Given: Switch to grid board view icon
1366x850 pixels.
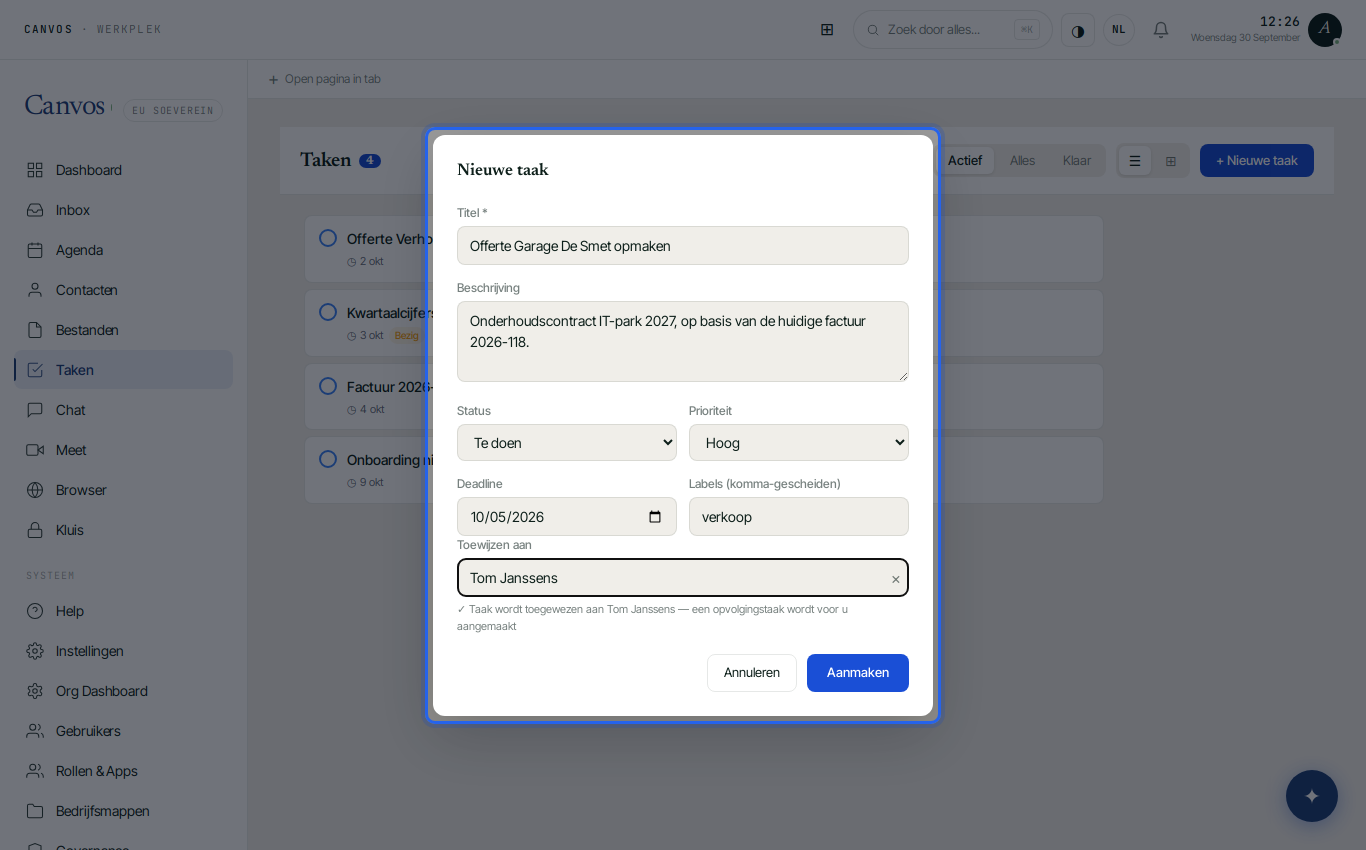Looking at the screenshot, I should point(1171,161).
